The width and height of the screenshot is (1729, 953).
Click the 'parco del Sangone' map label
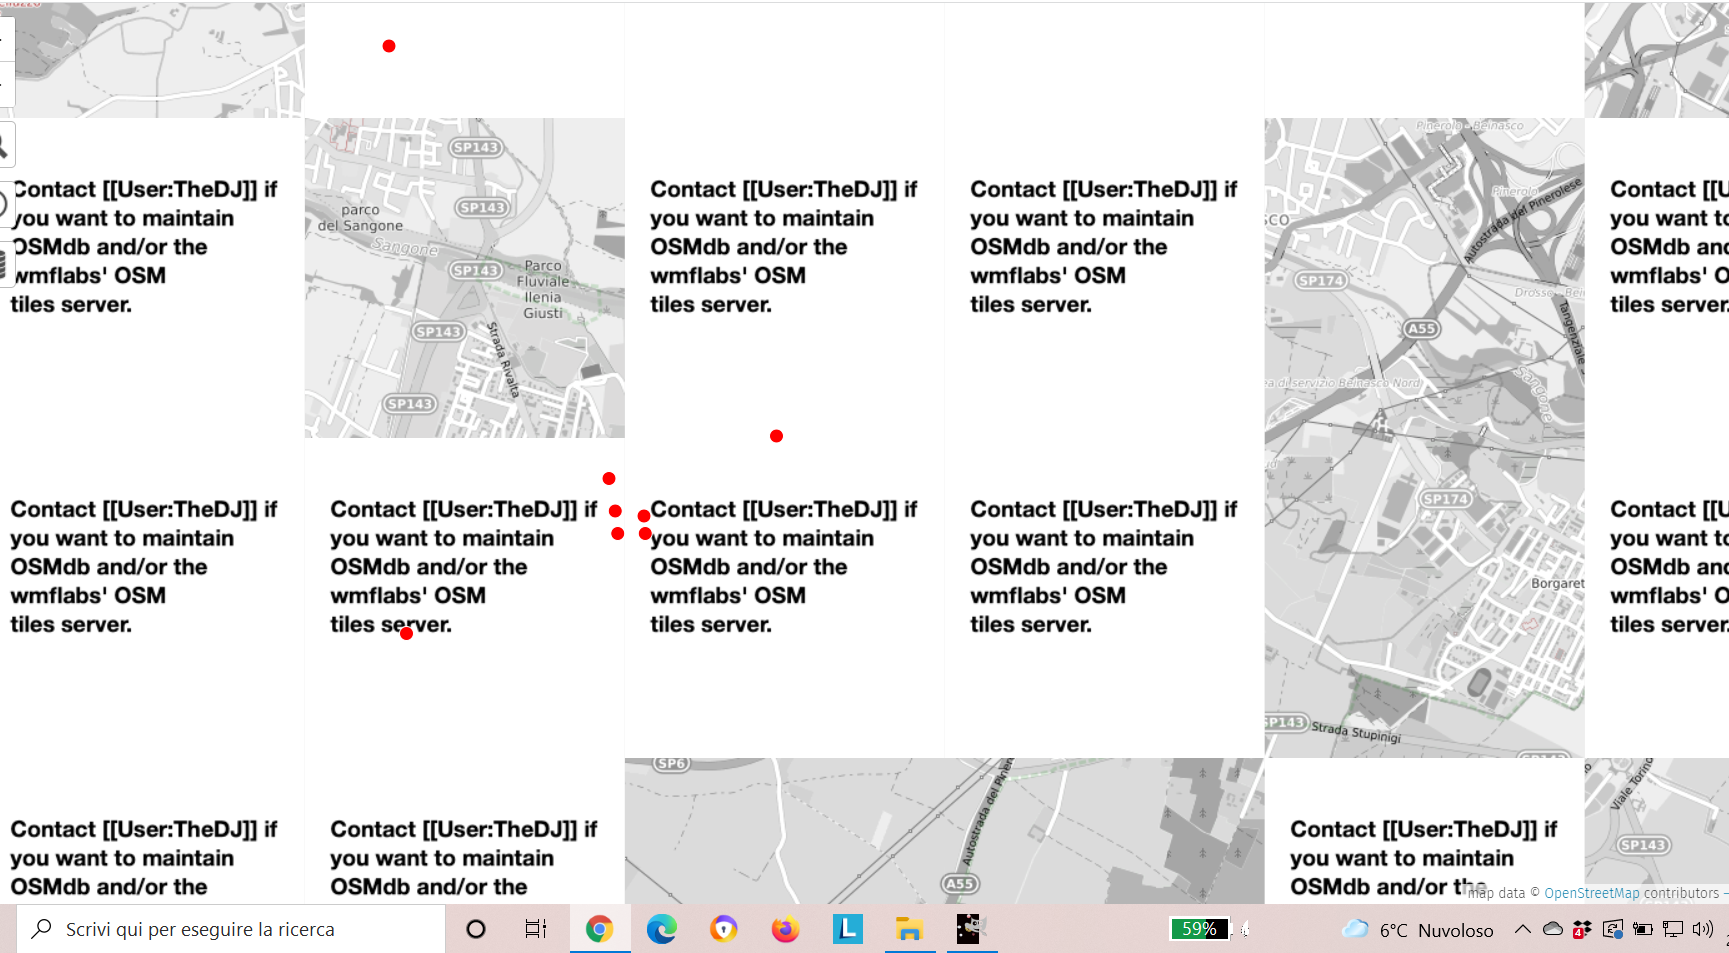(361, 218)
